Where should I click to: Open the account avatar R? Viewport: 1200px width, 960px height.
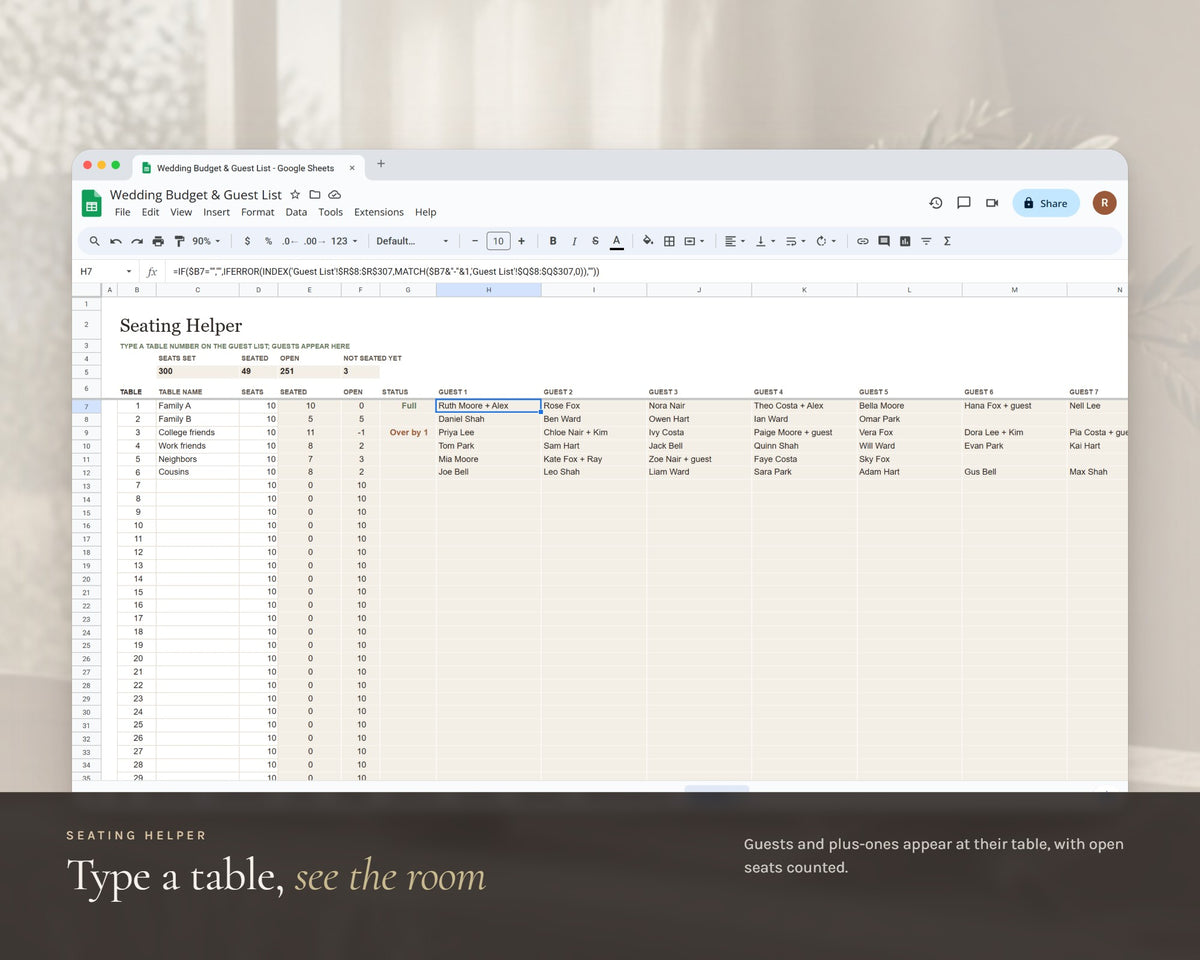1104,203
